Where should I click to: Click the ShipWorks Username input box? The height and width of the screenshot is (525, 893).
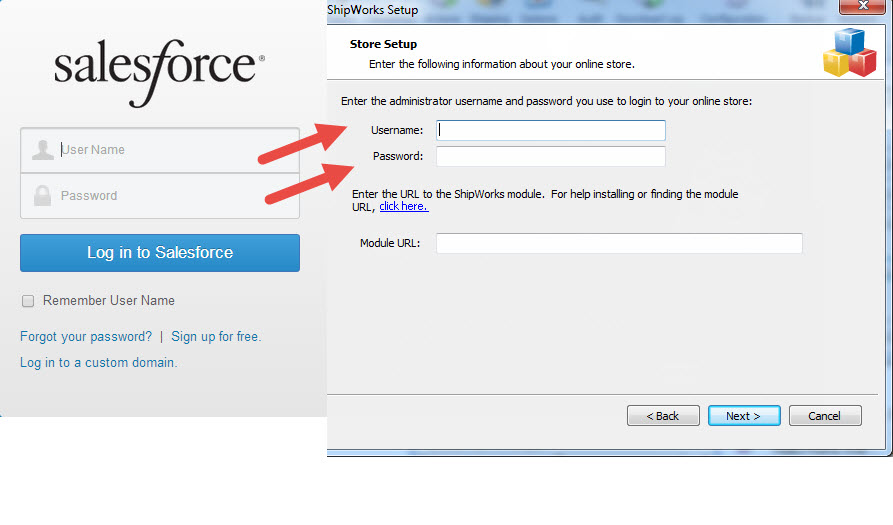point(551,130)
